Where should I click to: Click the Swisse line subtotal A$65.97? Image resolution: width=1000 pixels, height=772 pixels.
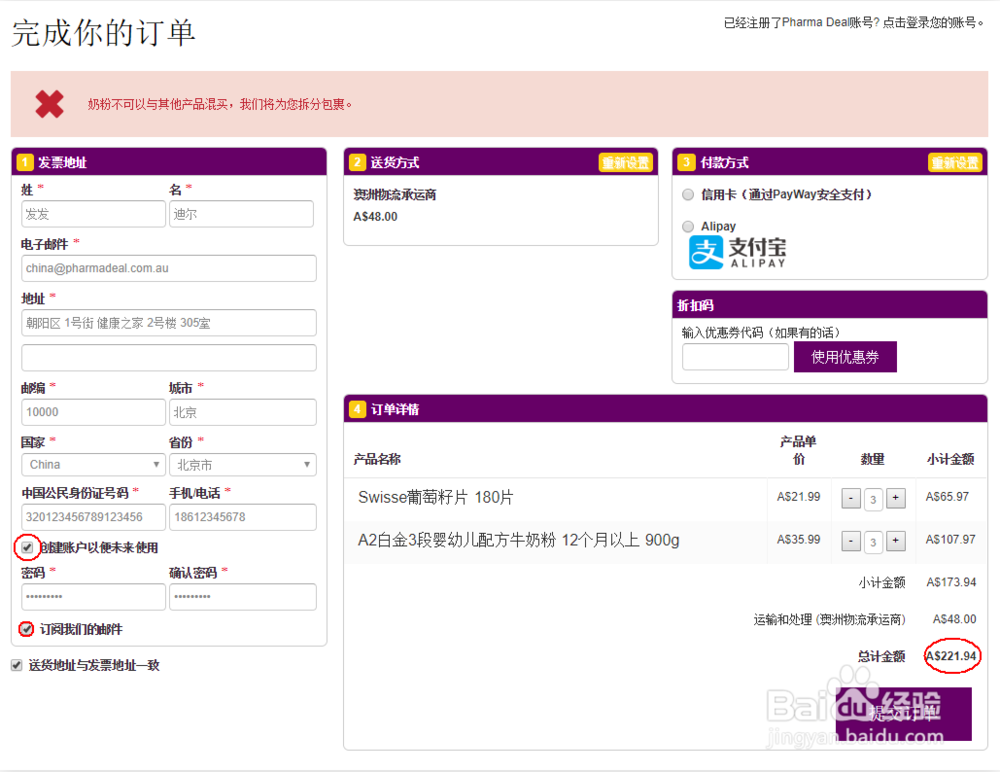click(947, 496)
